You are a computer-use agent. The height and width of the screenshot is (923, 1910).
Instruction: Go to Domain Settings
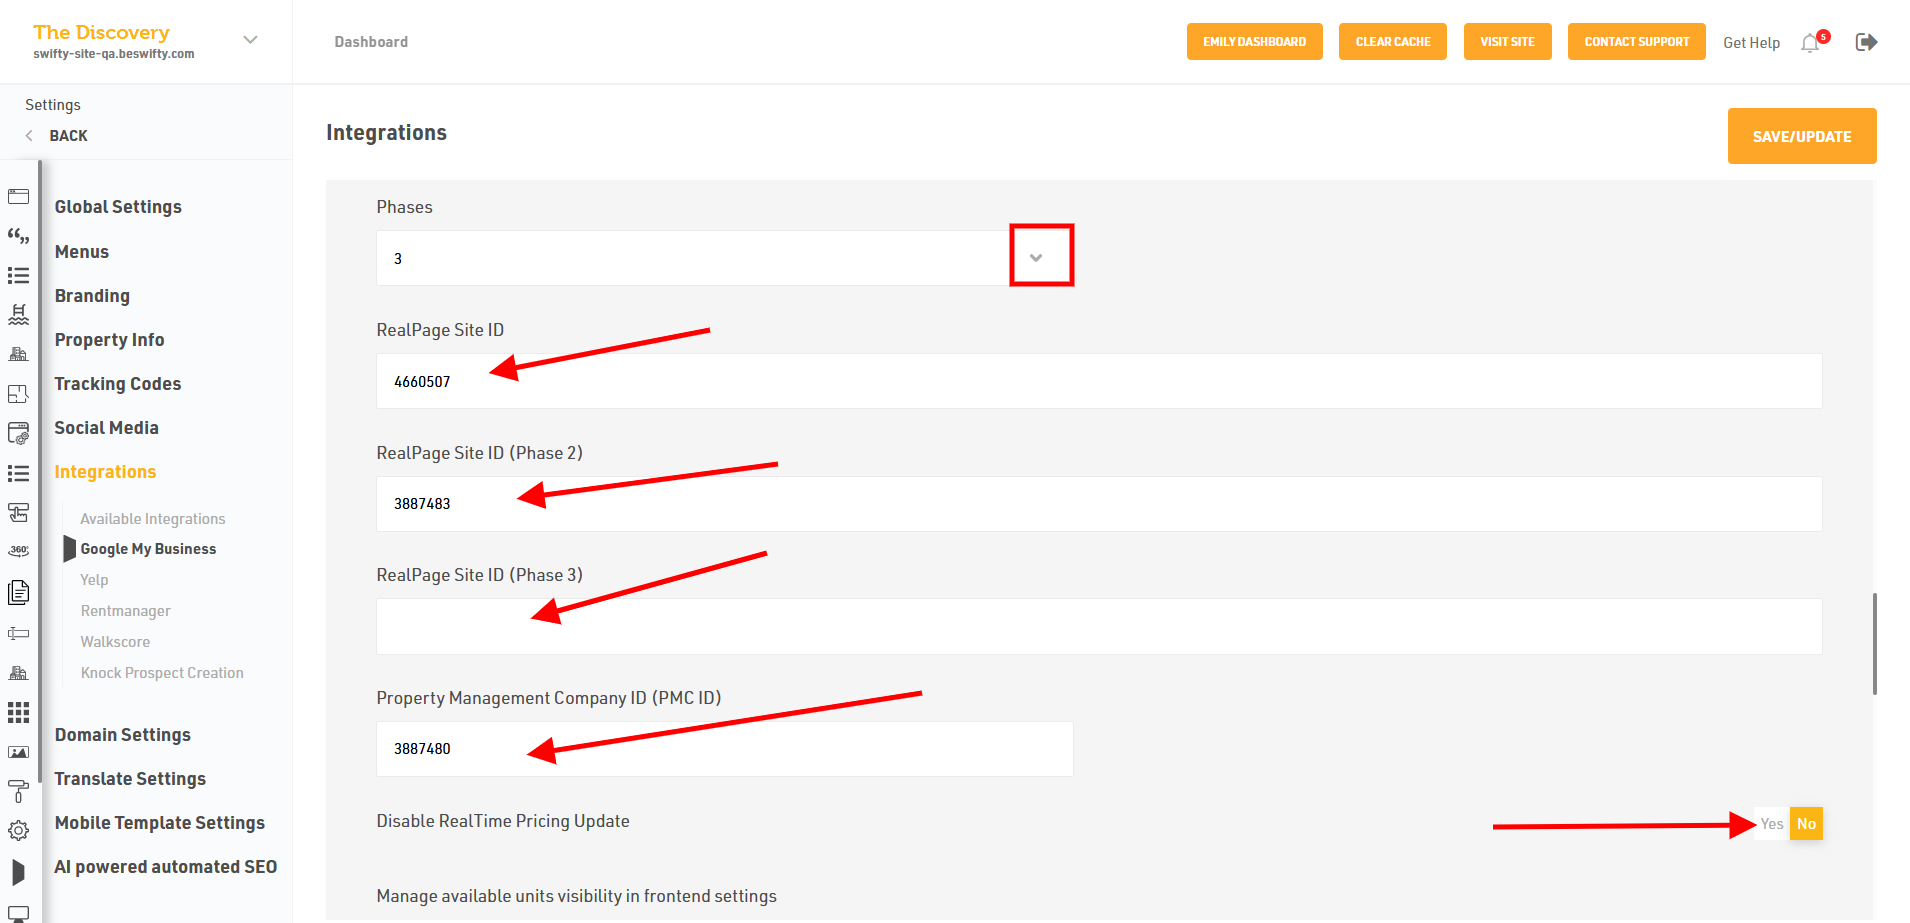click(122, 735)
